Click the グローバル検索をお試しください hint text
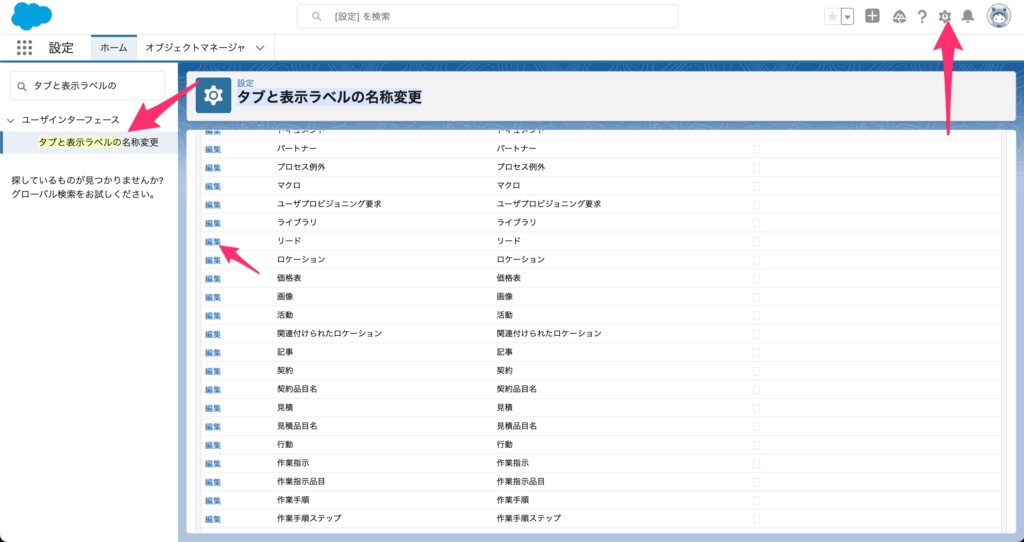 (83, 194)
